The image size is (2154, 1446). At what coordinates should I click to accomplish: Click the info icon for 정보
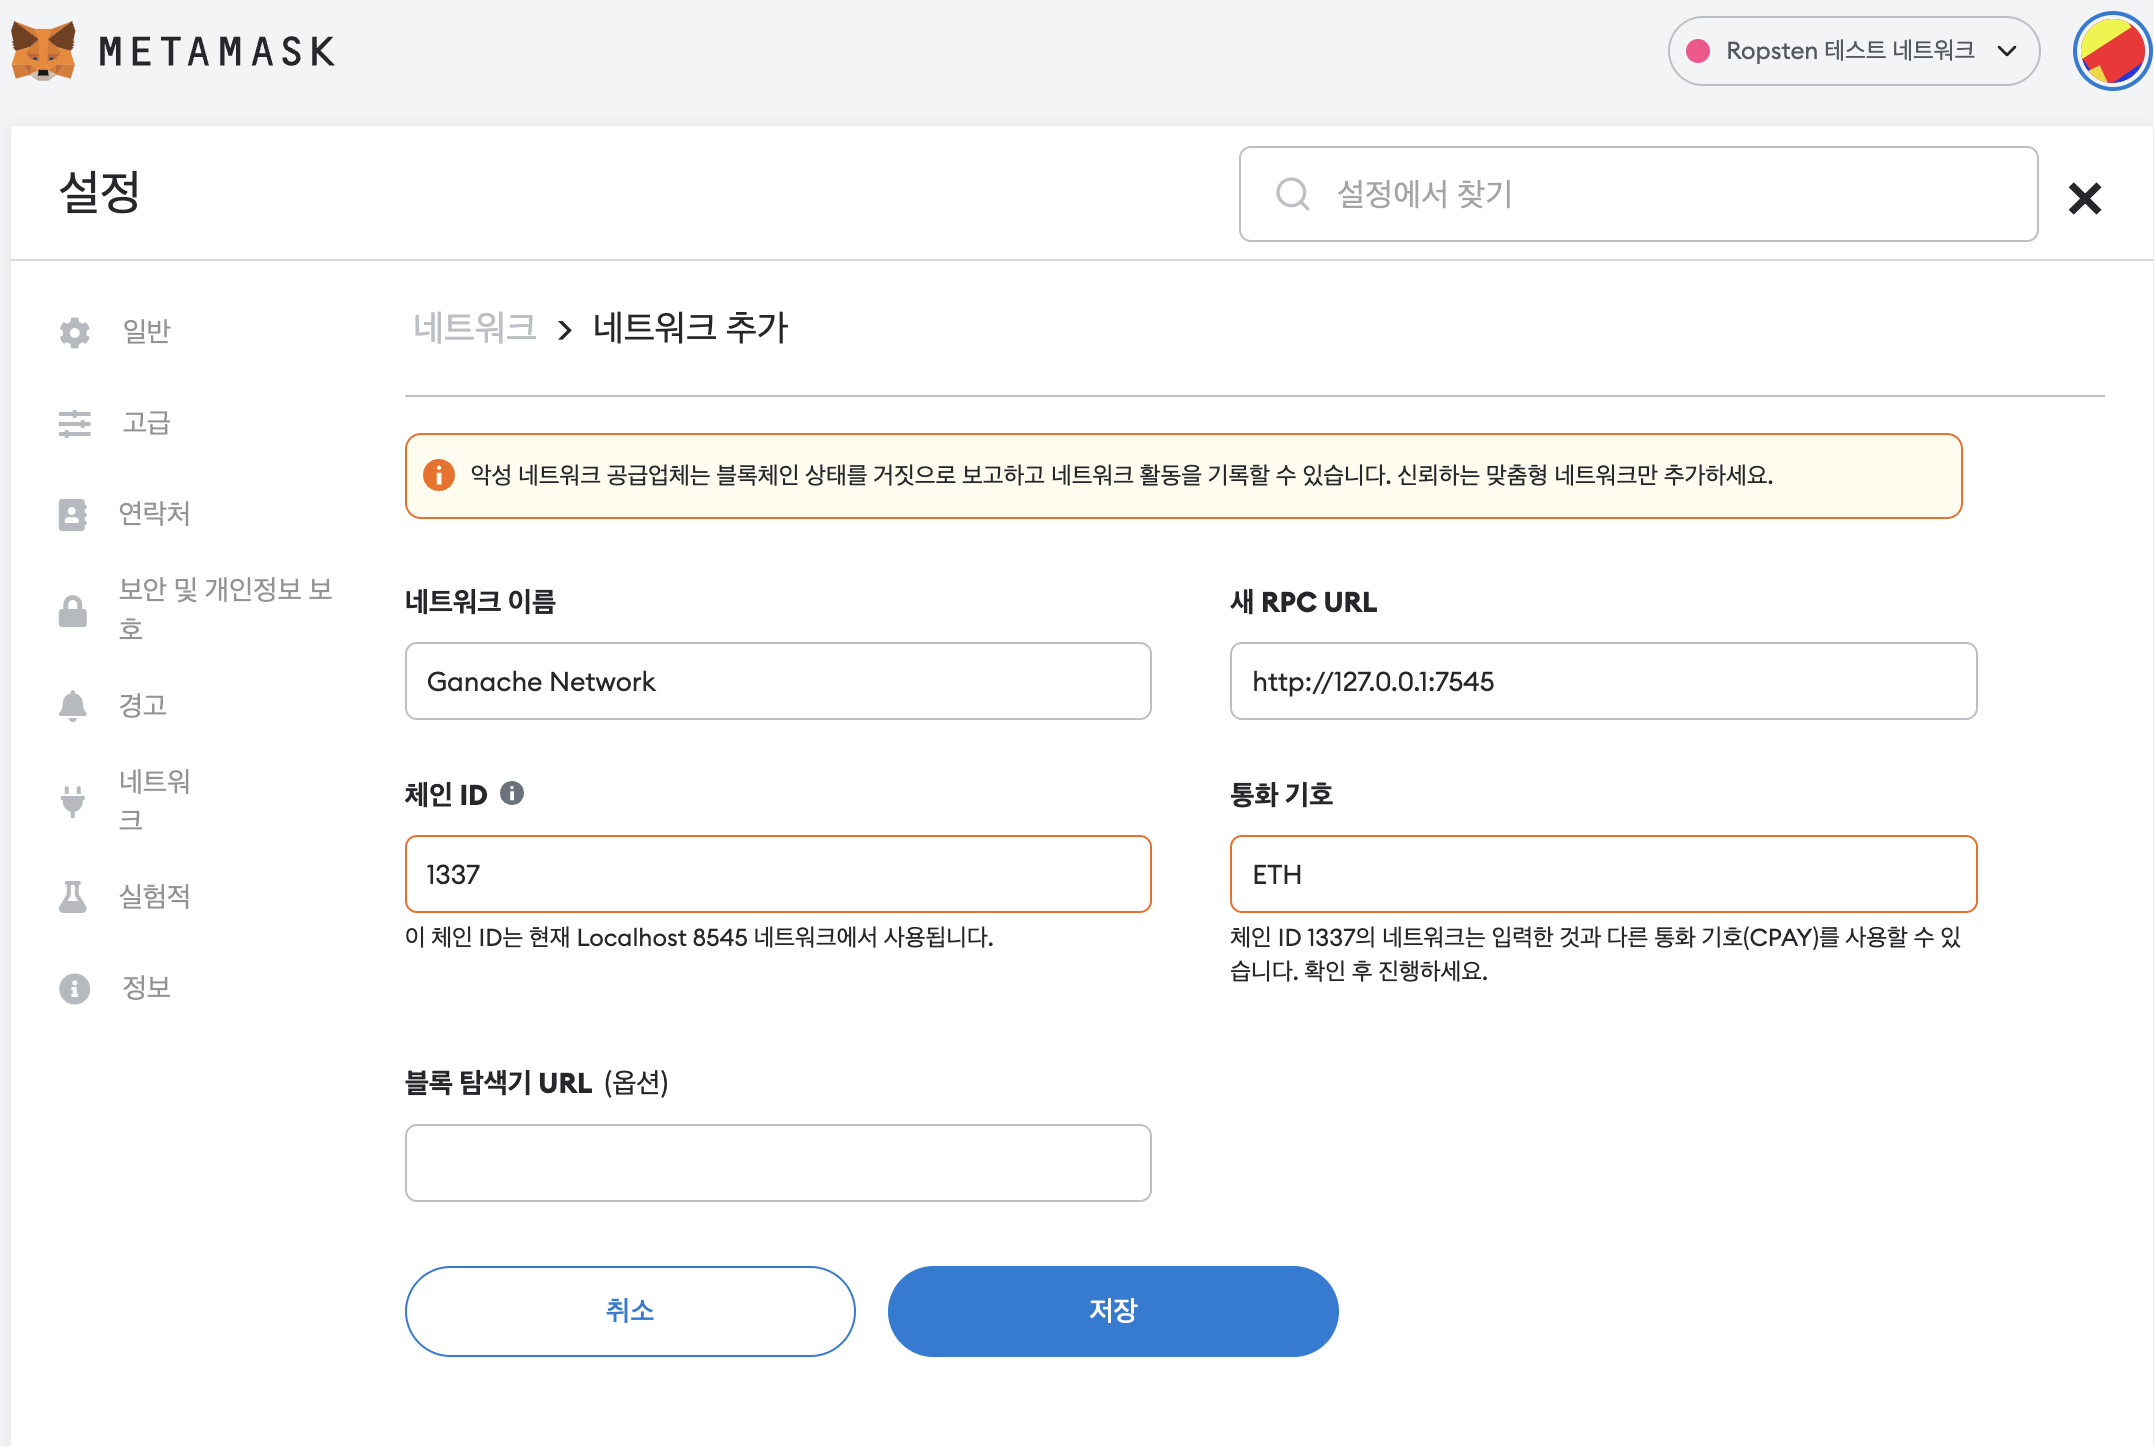[x=74, y=989]
